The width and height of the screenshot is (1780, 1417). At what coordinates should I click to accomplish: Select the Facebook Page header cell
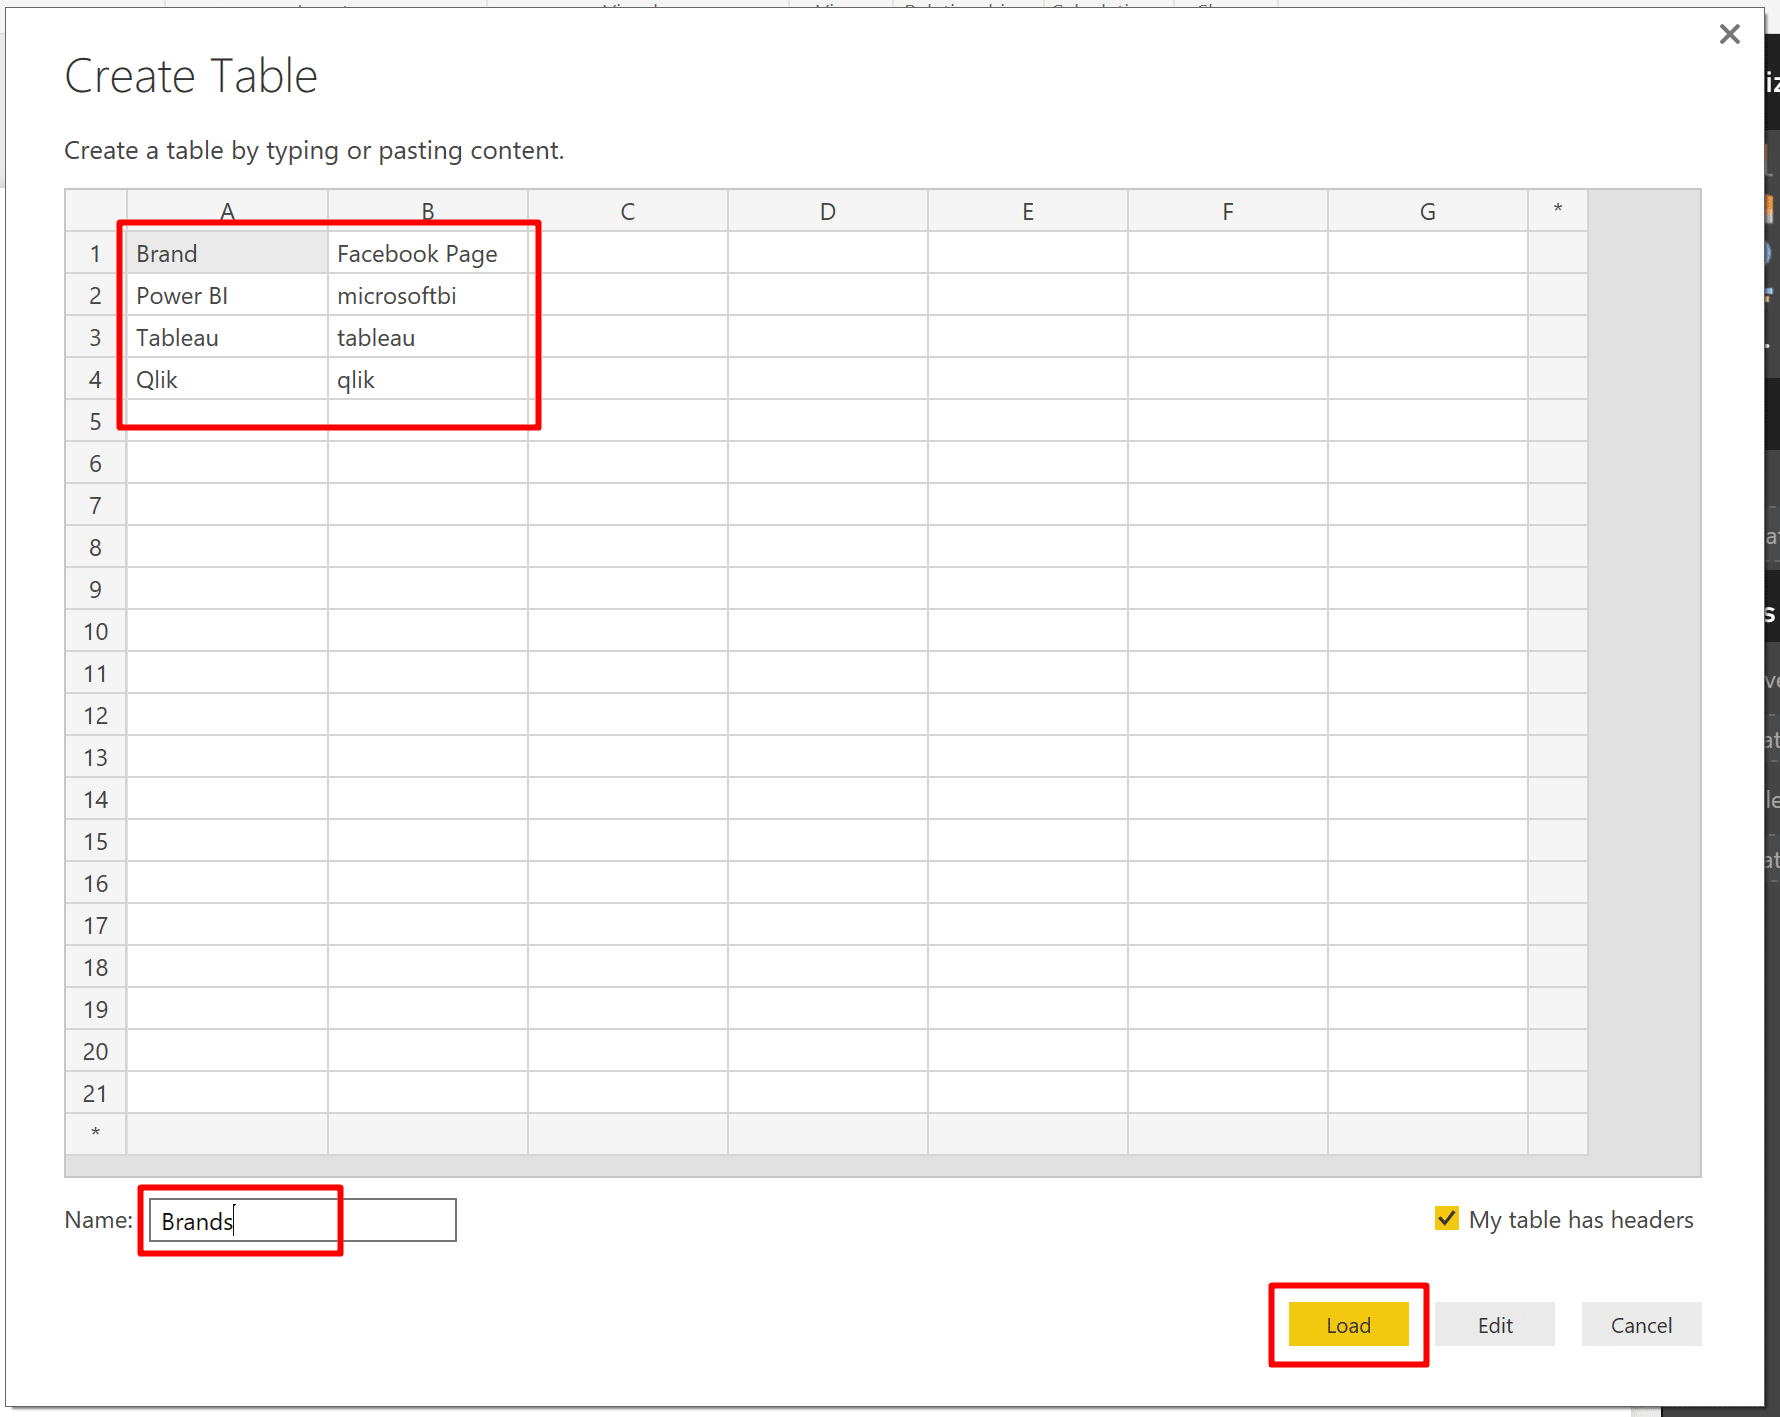click(x=428, y=253)
